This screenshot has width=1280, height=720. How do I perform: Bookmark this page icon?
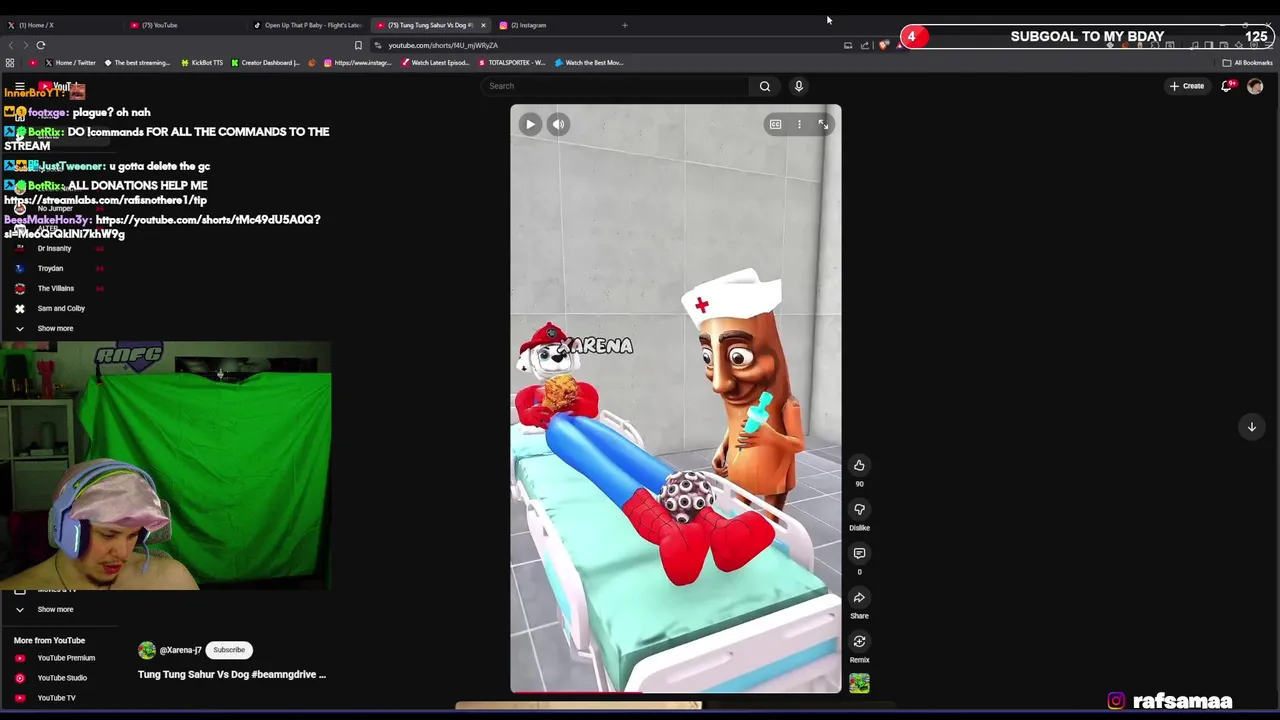pyautogui.click(x=358, y=45)
